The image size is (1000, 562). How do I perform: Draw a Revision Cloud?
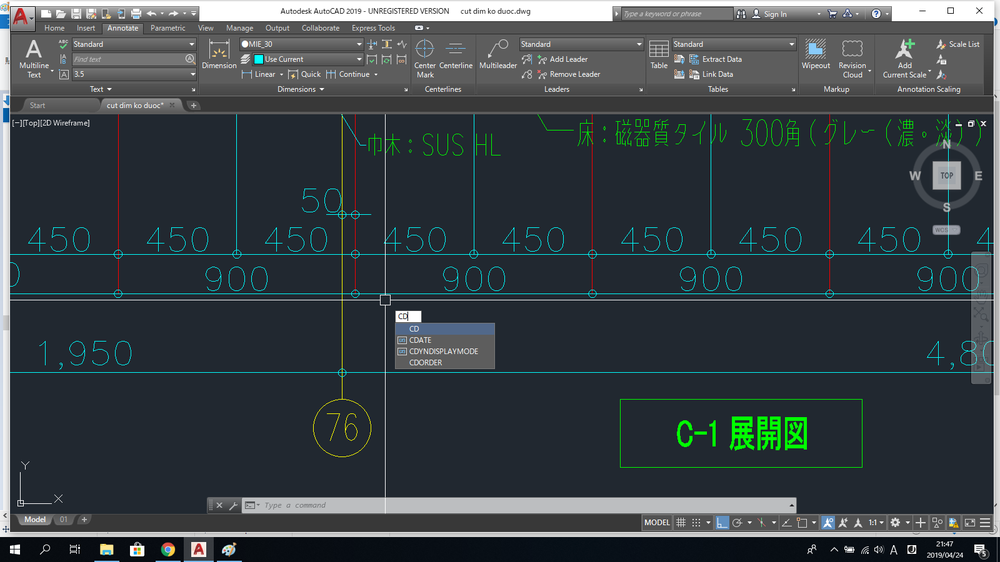[x=852, y=59]
